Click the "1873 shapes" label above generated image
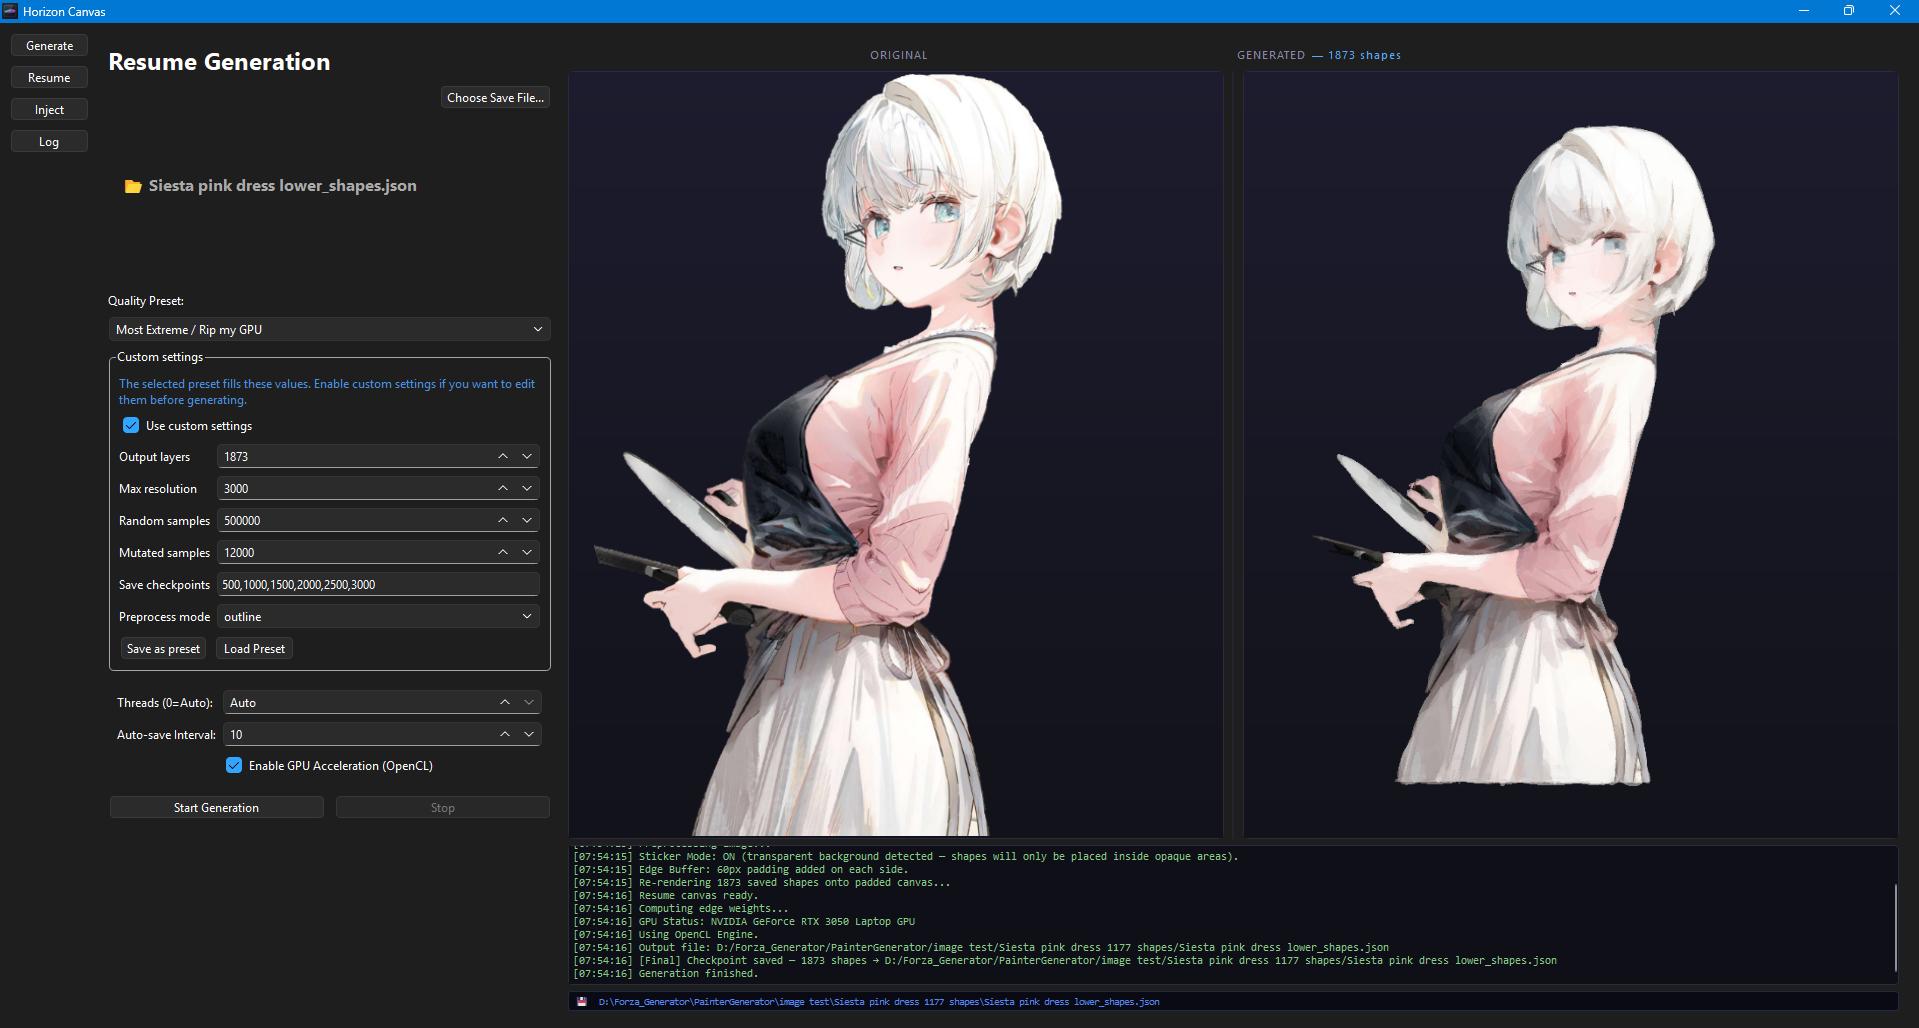This screenshot has height=1028, width=1919. point(1364,55)
